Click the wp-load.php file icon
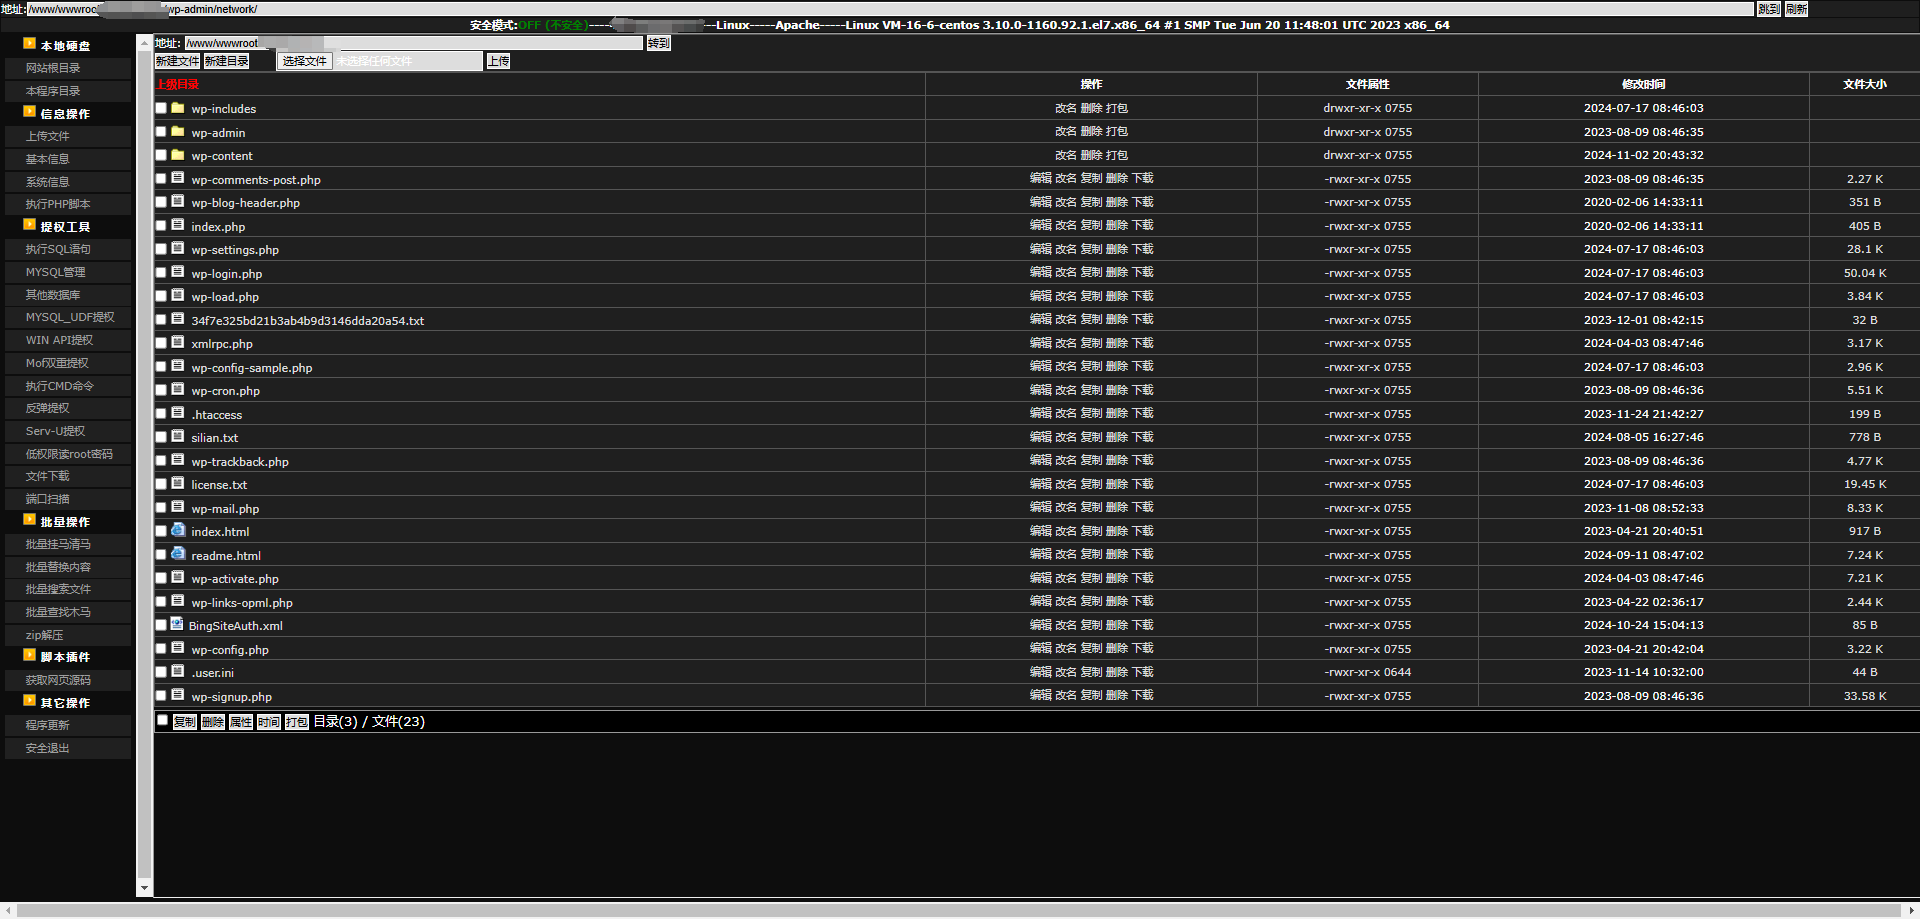Viewport: 1920px width, 919px height. tap(178, 296)
